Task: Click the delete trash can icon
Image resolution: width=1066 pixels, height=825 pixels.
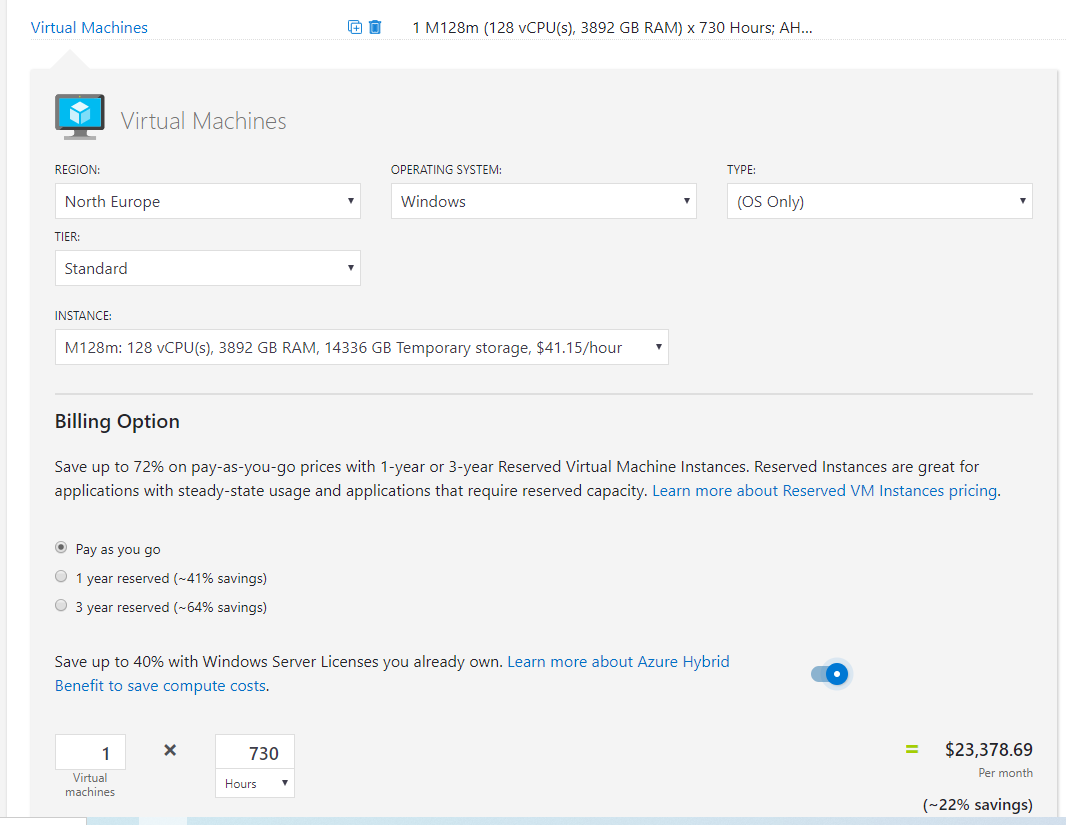Action: pos(375,27)
